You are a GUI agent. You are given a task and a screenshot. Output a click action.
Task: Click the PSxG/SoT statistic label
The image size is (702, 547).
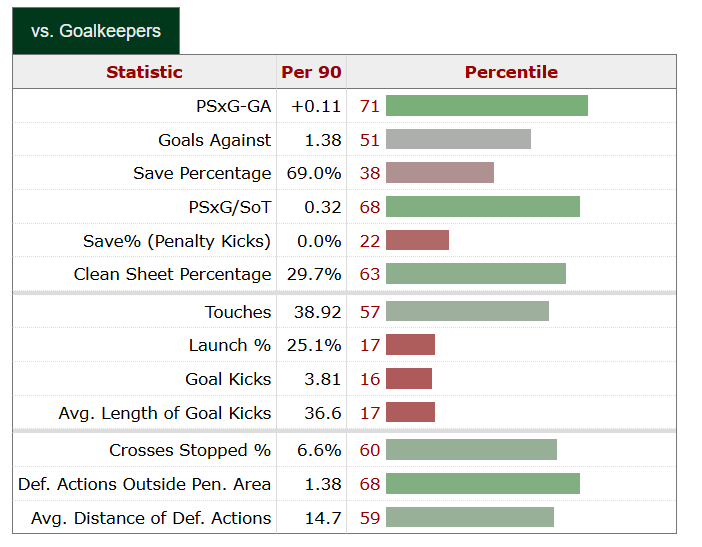click(x=228, y=207)
